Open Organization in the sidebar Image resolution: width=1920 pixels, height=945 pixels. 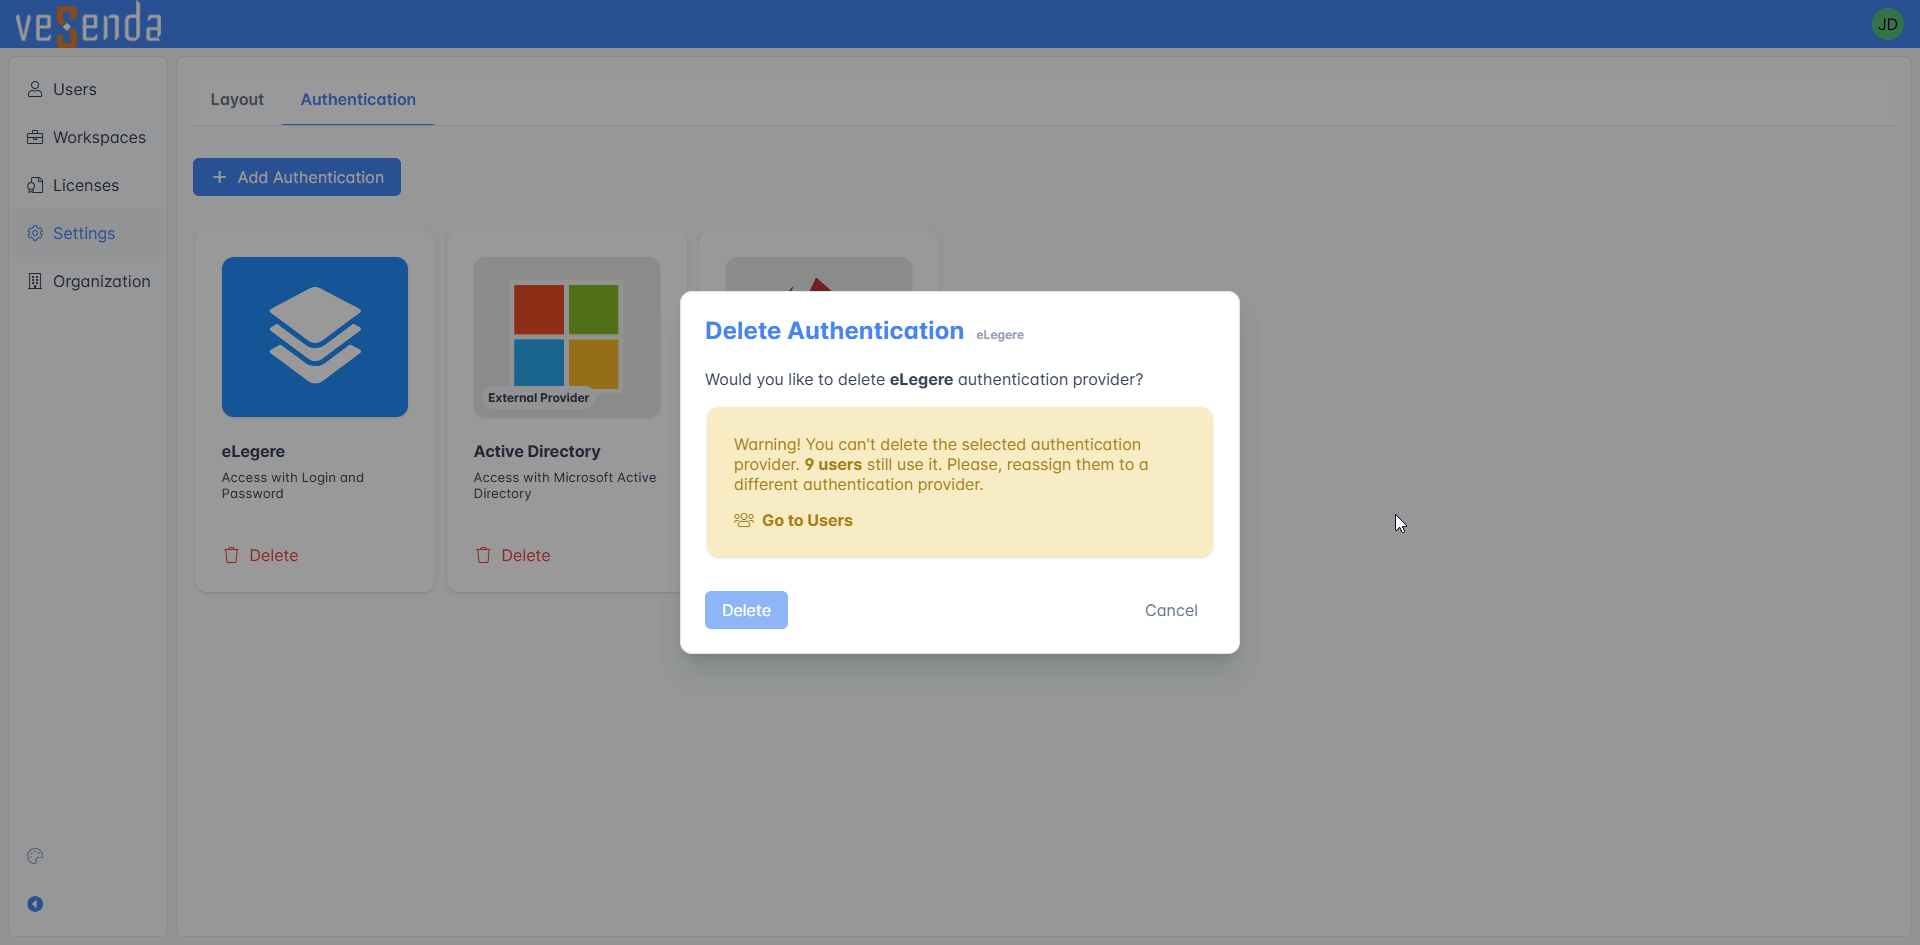(x=88, y=281)
